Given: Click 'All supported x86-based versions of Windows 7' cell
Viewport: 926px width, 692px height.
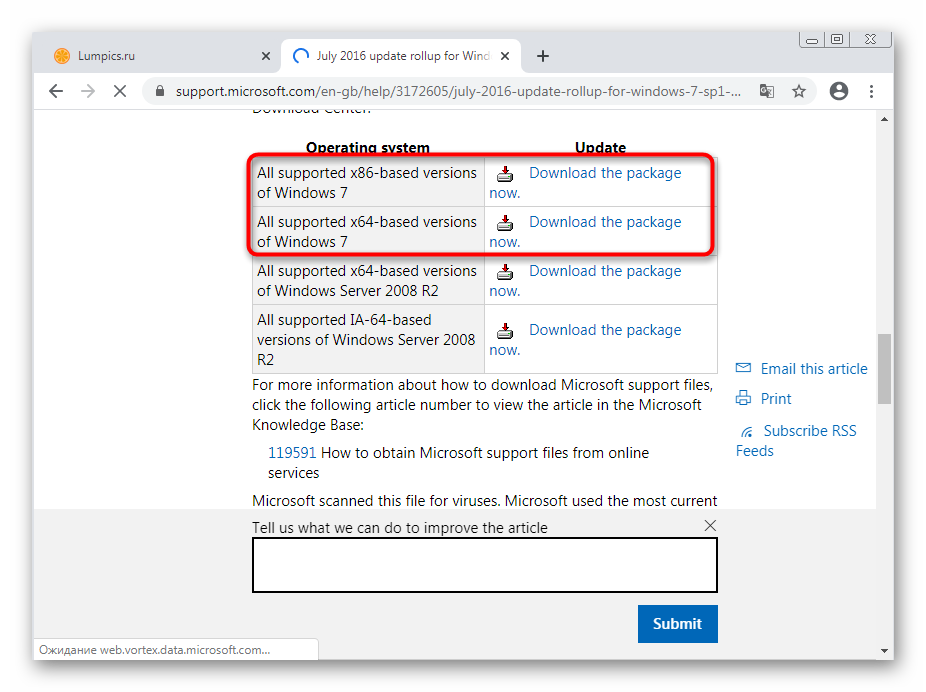Looking at the screenshot, I should [368, 182].
